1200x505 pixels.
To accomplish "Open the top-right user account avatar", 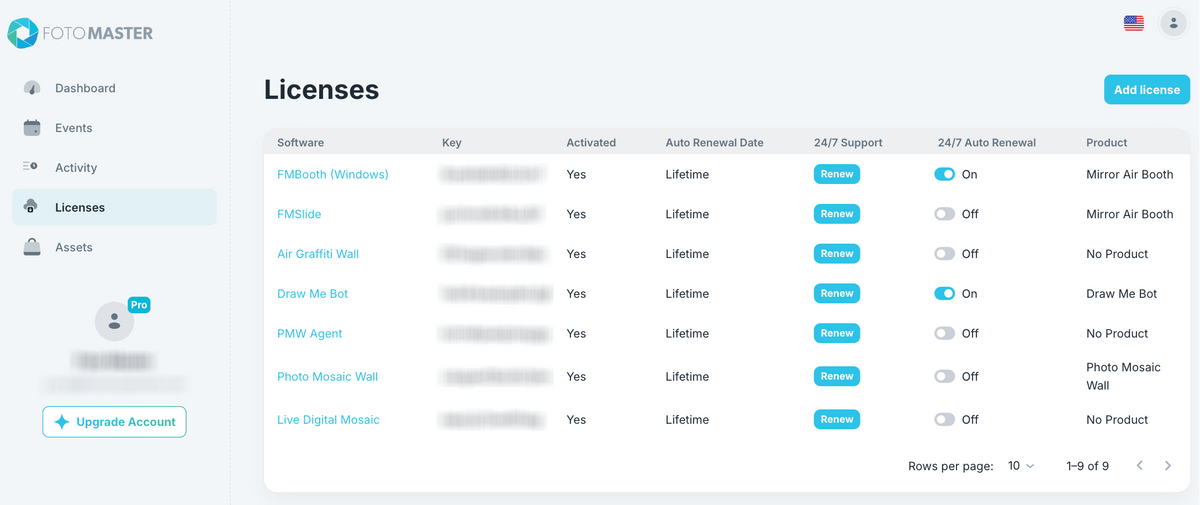I will click(1173, 23).
